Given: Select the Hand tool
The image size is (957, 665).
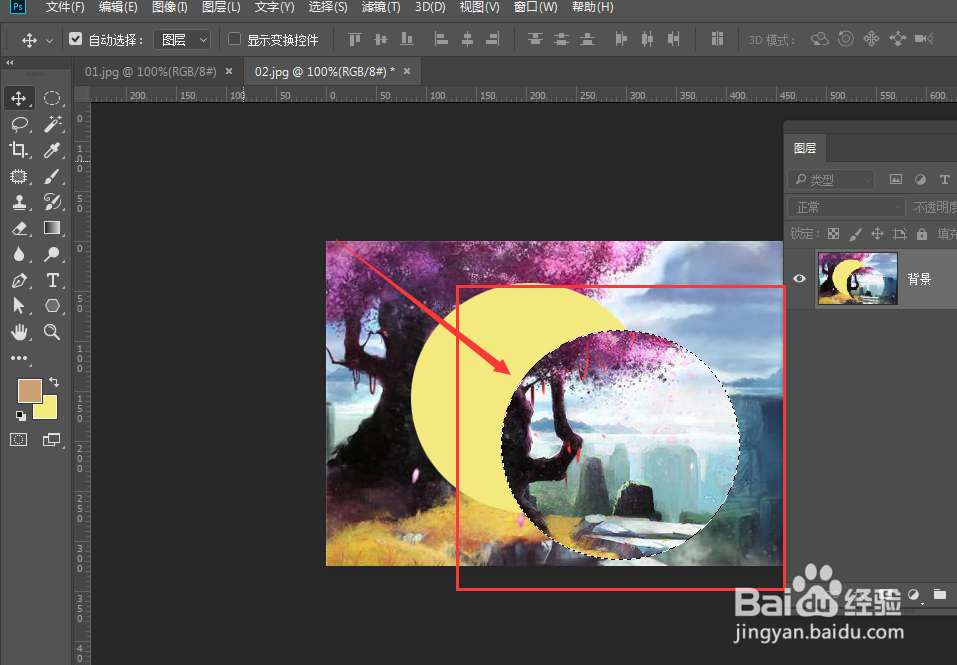Looking at the screenshot, I should click(x=19, y=332).
